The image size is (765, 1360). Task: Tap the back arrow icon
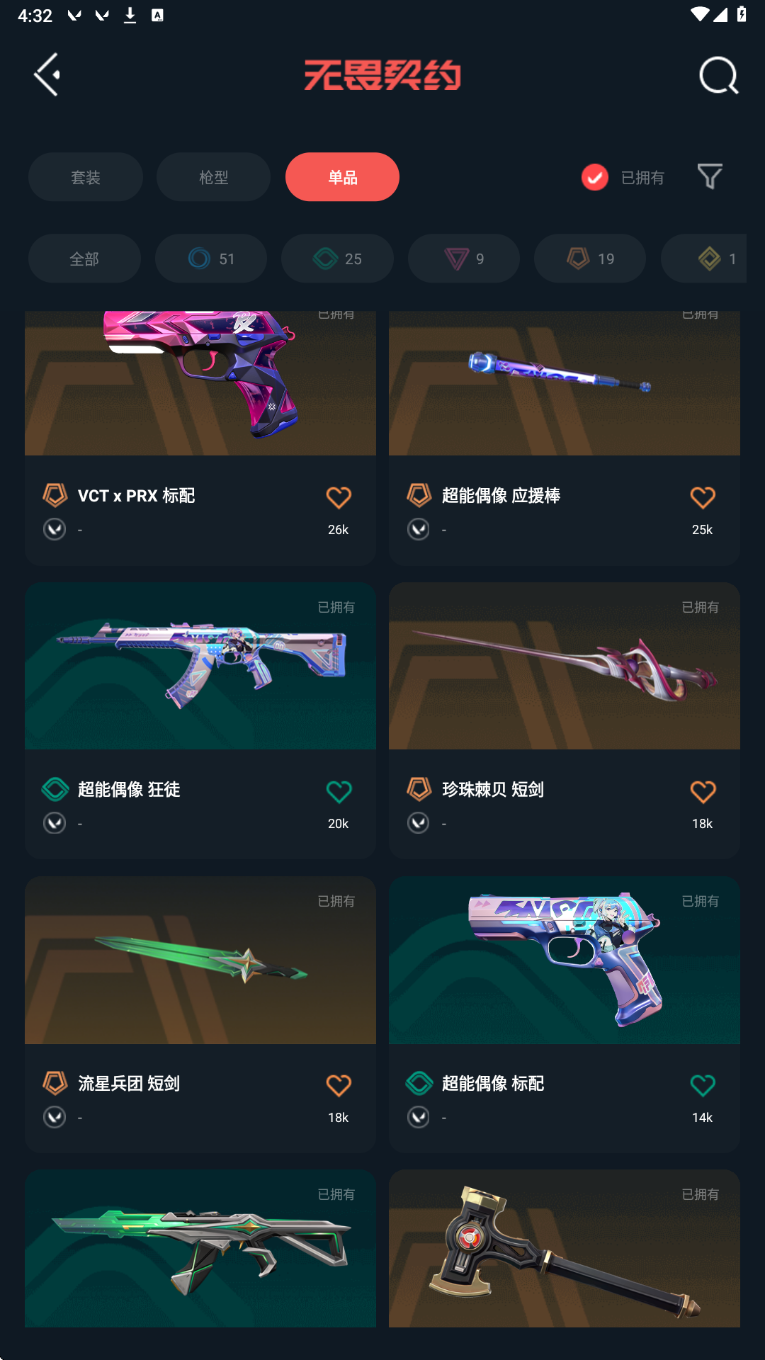click(x=47, y=75)
